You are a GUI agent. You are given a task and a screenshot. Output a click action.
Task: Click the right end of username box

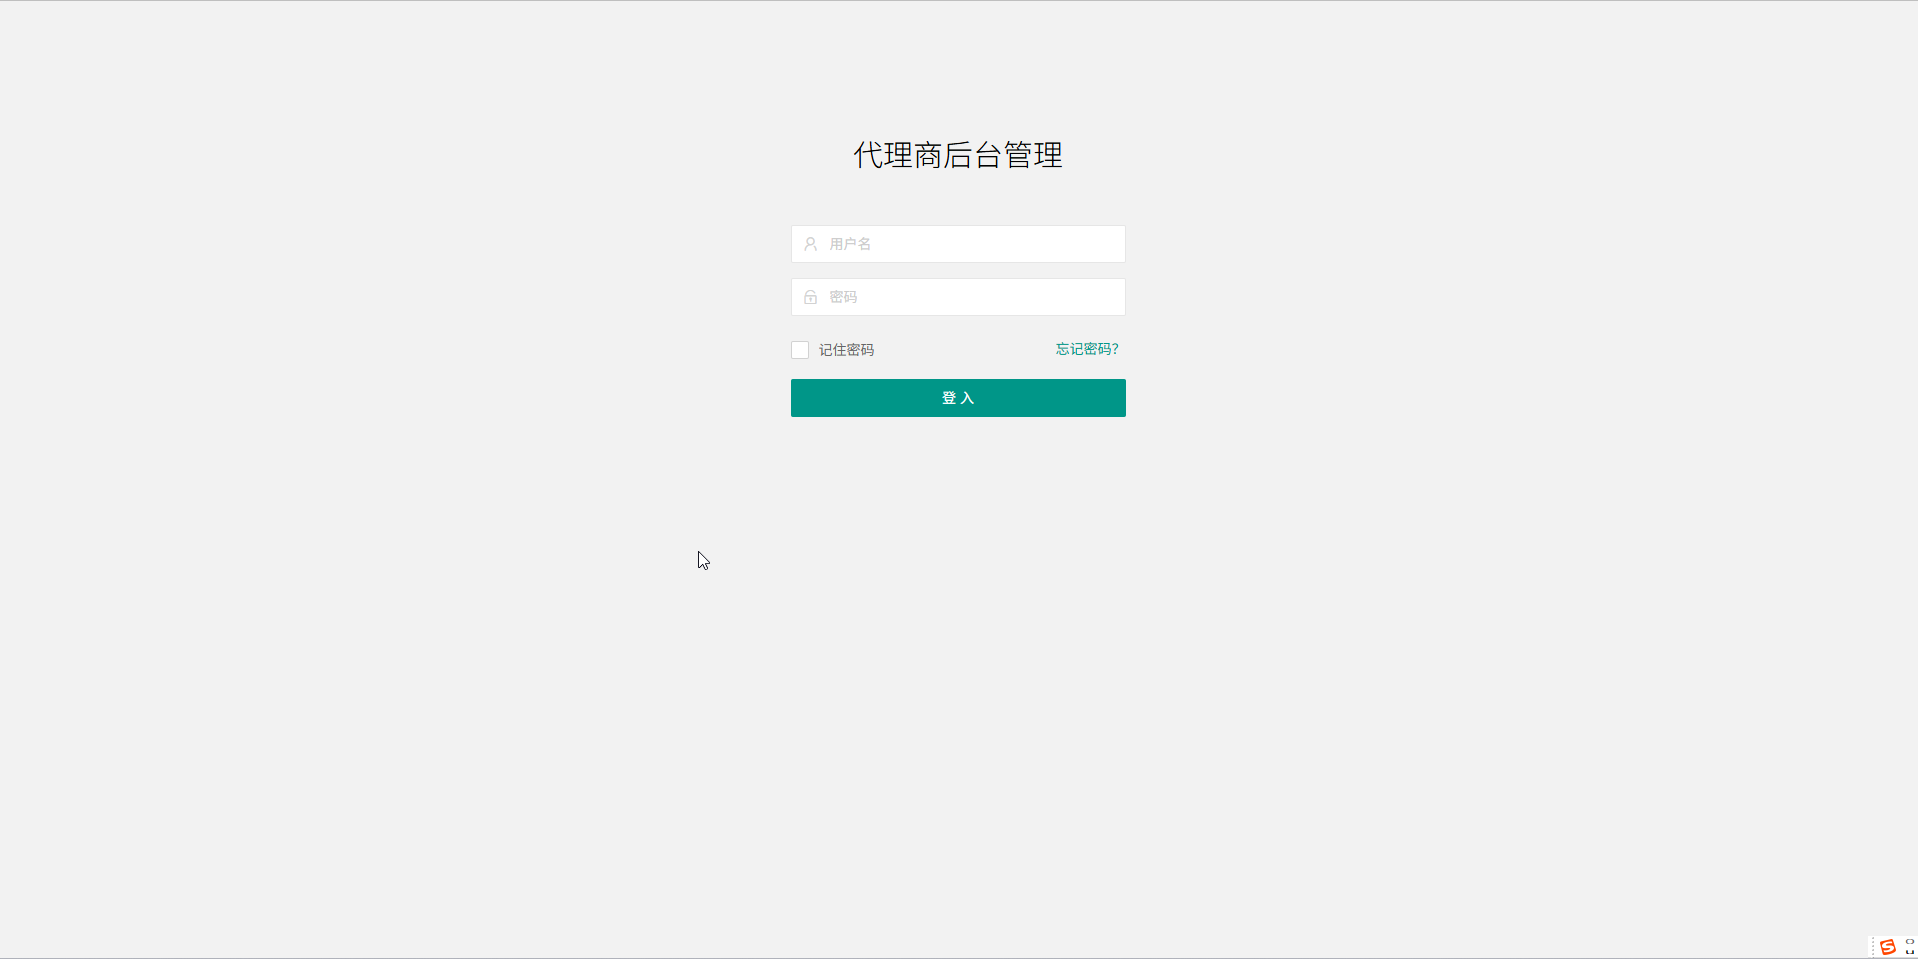(x=1110, y=244)
